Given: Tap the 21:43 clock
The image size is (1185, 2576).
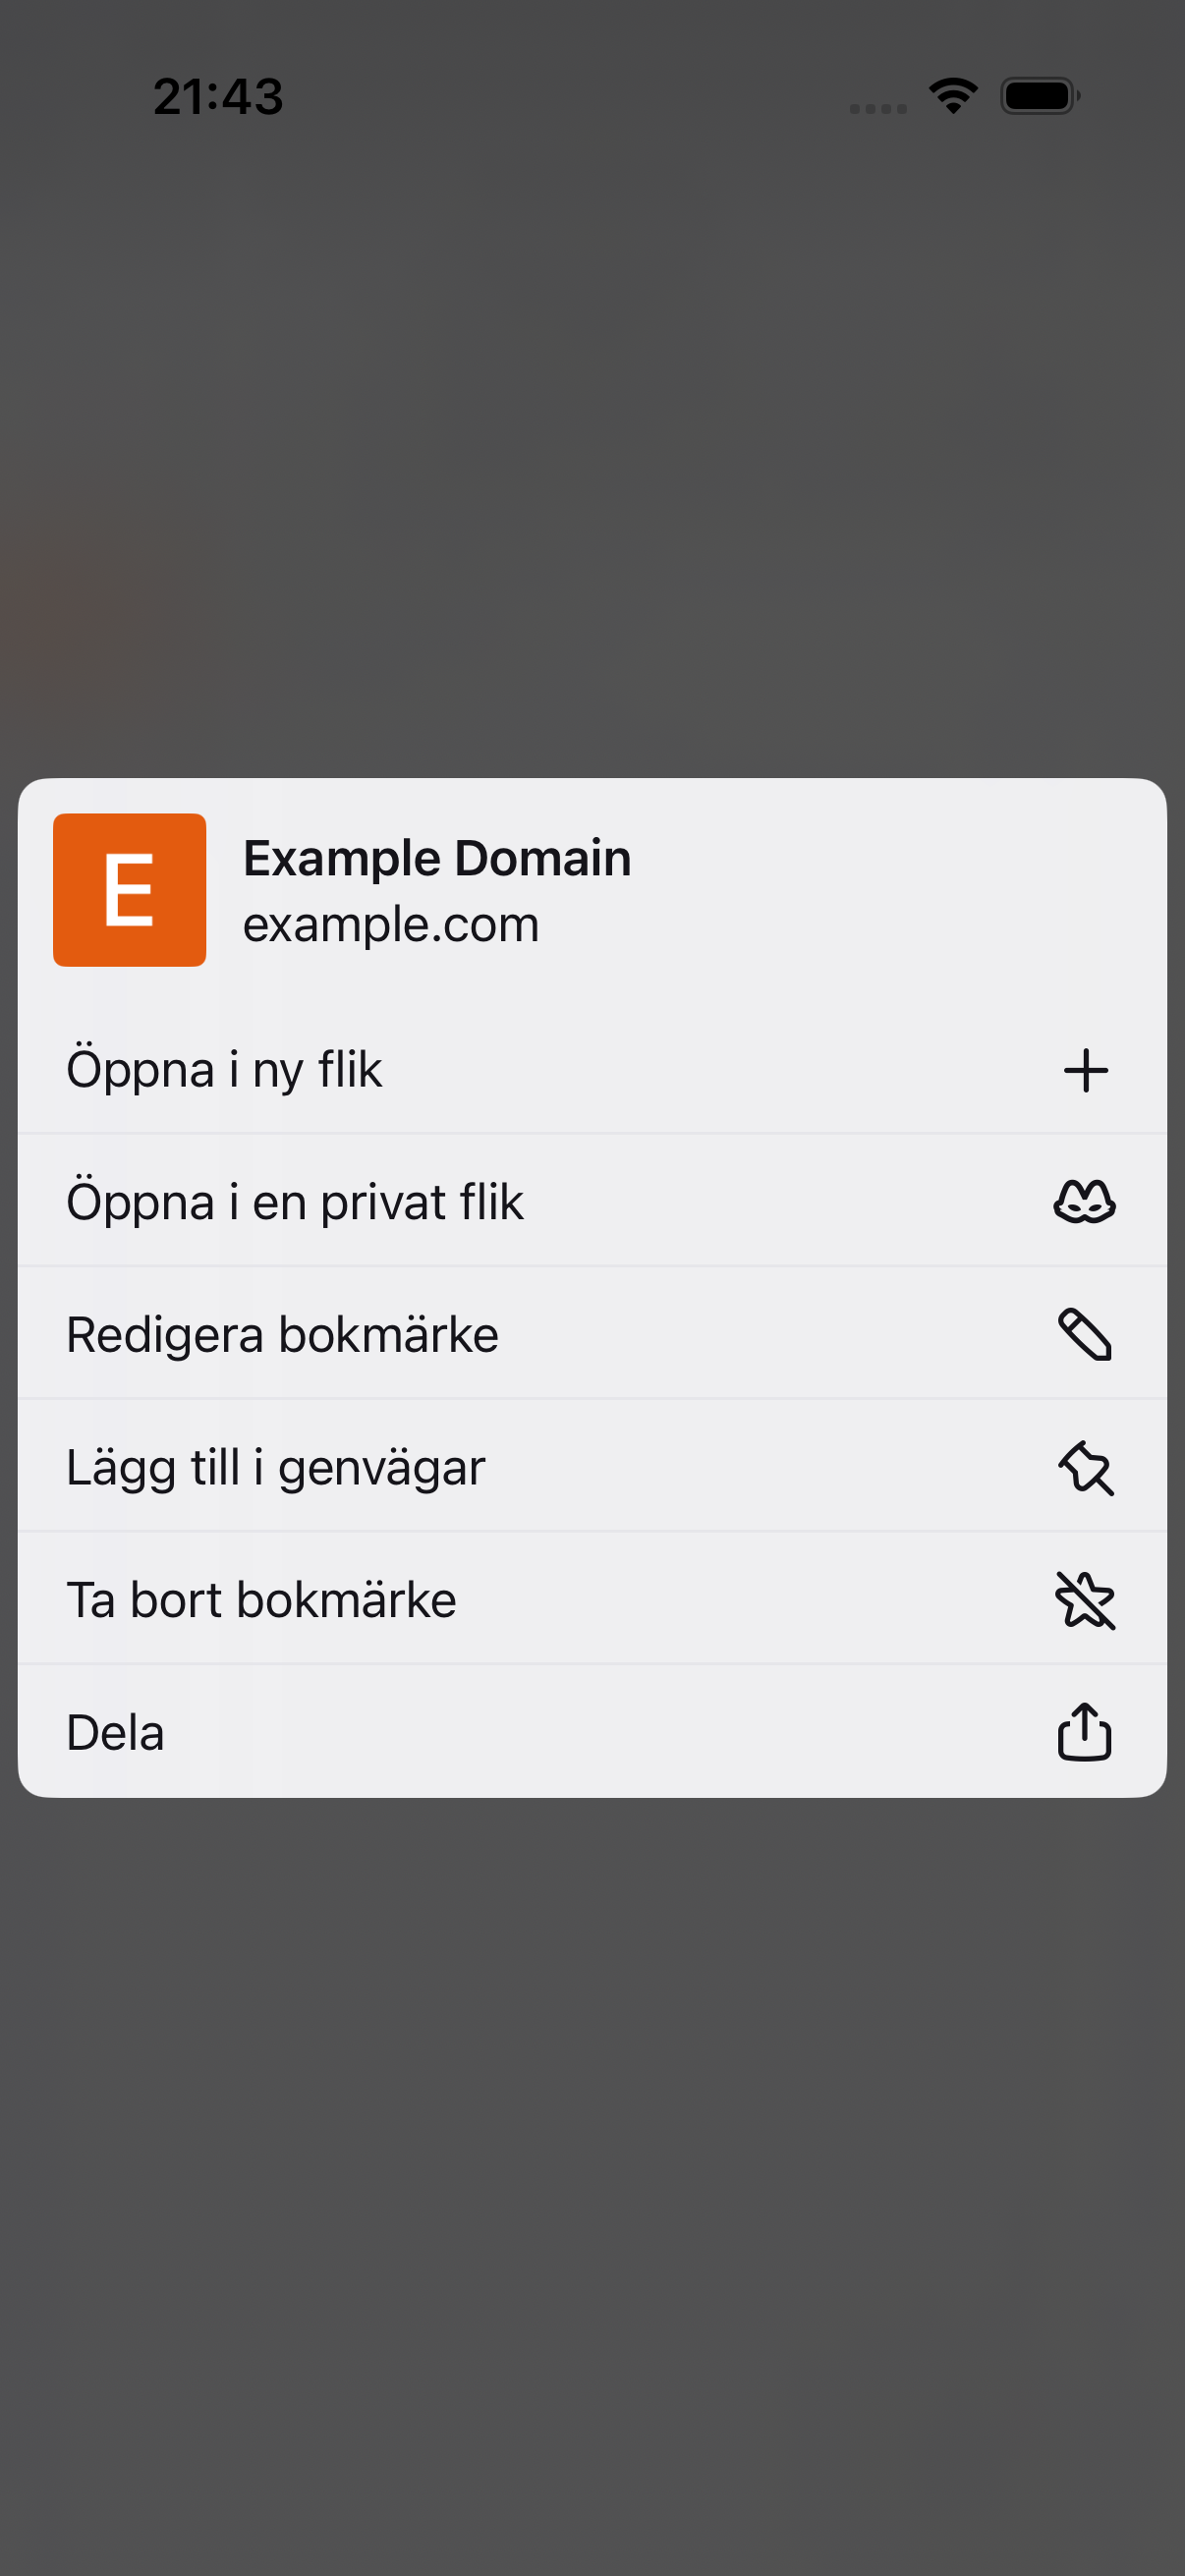Looking at the screenshot, I should pos(218,97).
